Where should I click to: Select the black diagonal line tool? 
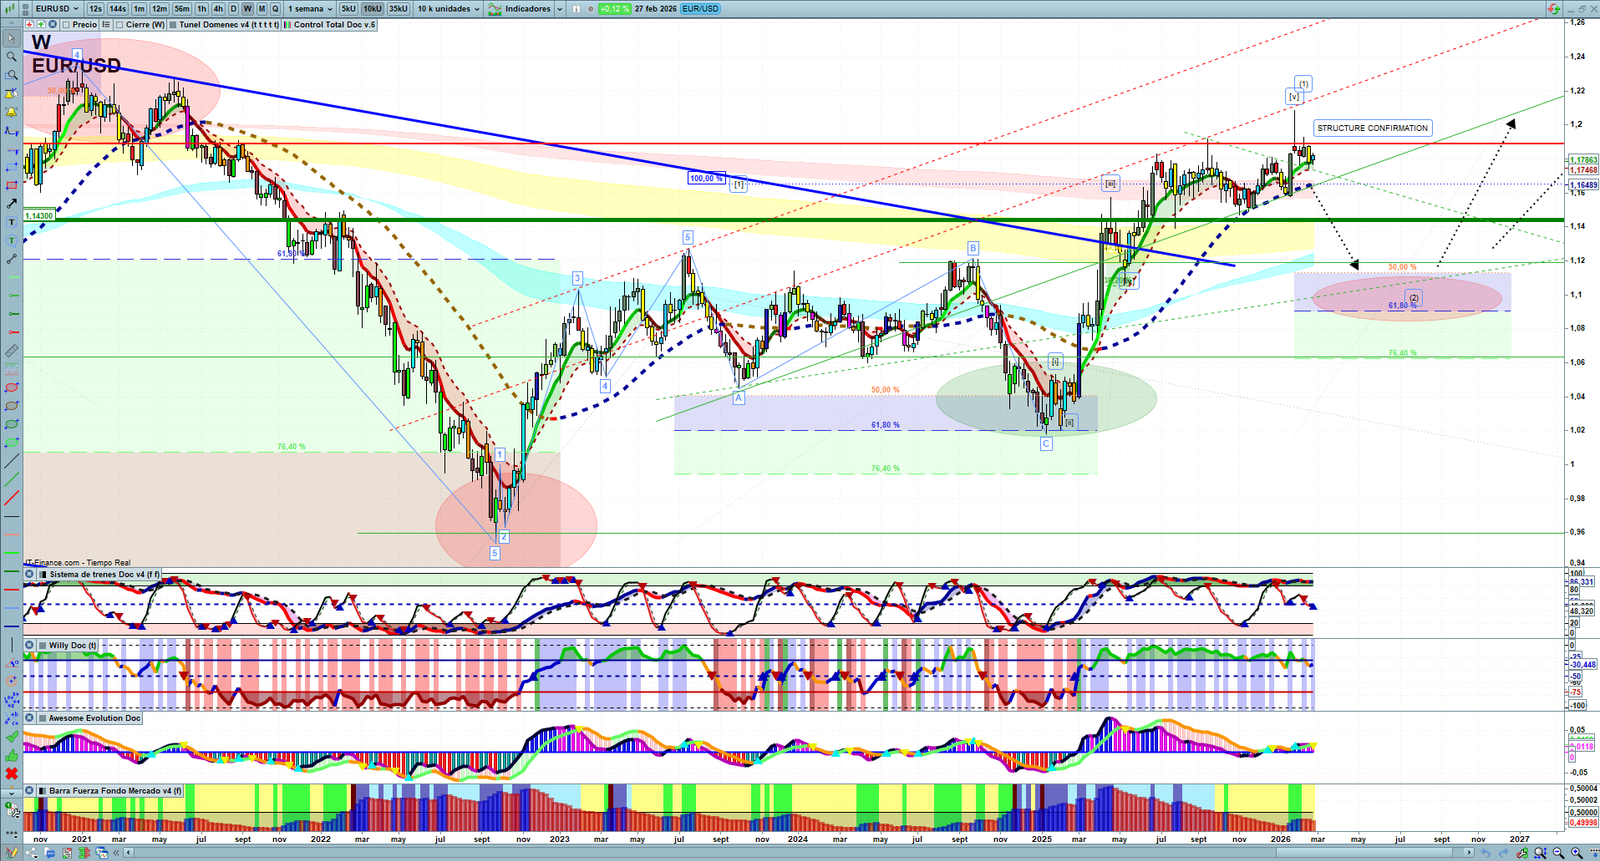point(11,461)
